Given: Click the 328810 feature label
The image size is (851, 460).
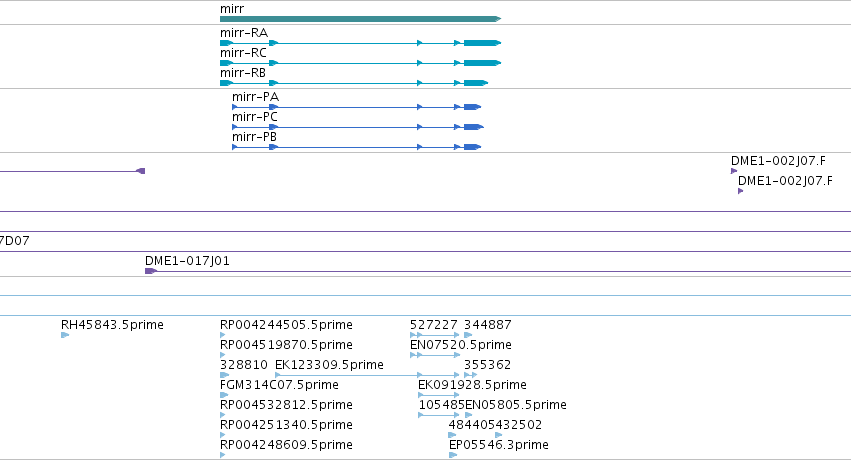Looking at the screenshot, I should click(244, 365).
